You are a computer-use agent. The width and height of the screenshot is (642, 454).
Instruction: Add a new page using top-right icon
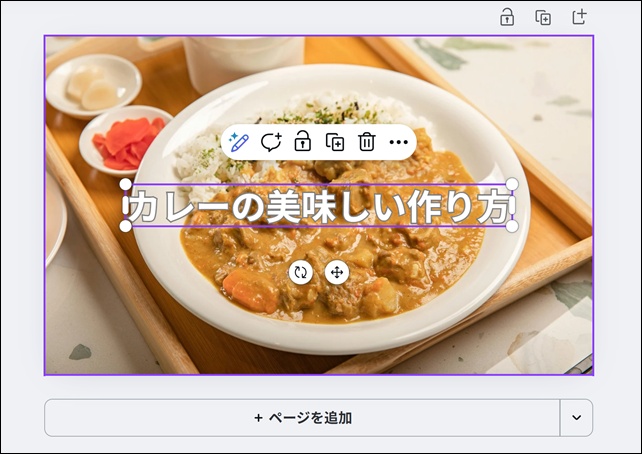[579, 17]
